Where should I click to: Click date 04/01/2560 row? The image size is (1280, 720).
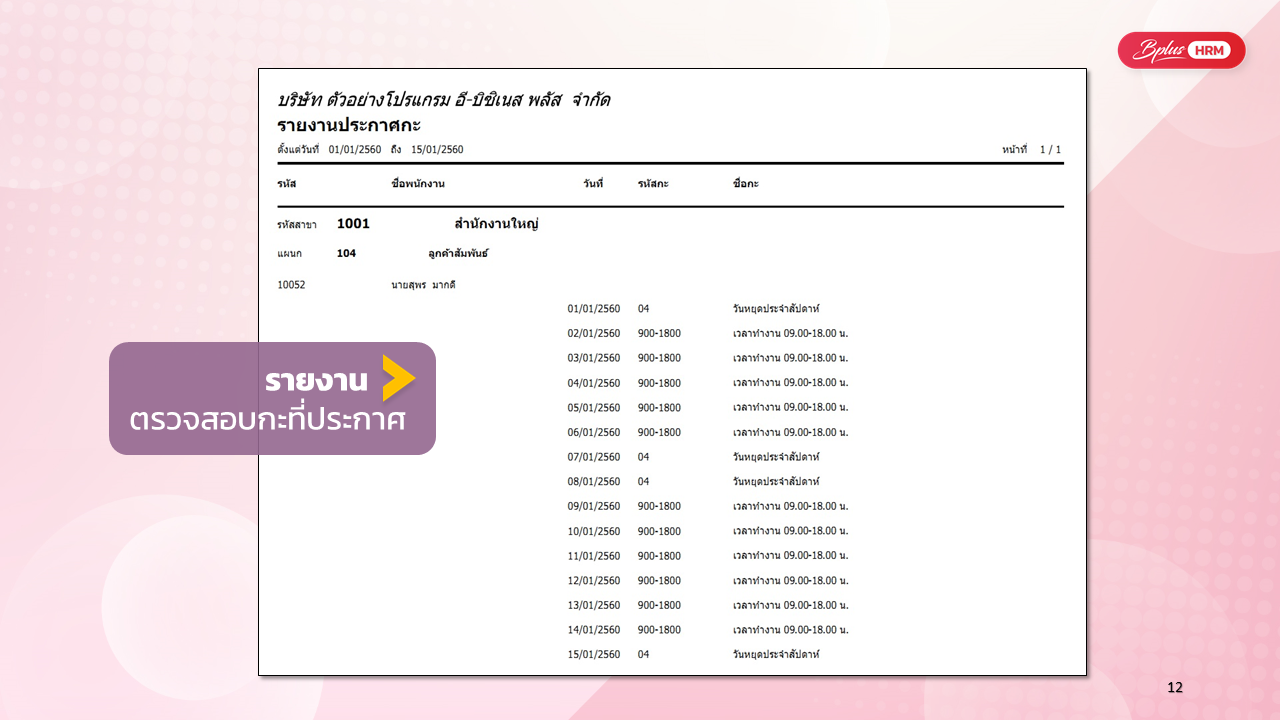tap(594, 383)
